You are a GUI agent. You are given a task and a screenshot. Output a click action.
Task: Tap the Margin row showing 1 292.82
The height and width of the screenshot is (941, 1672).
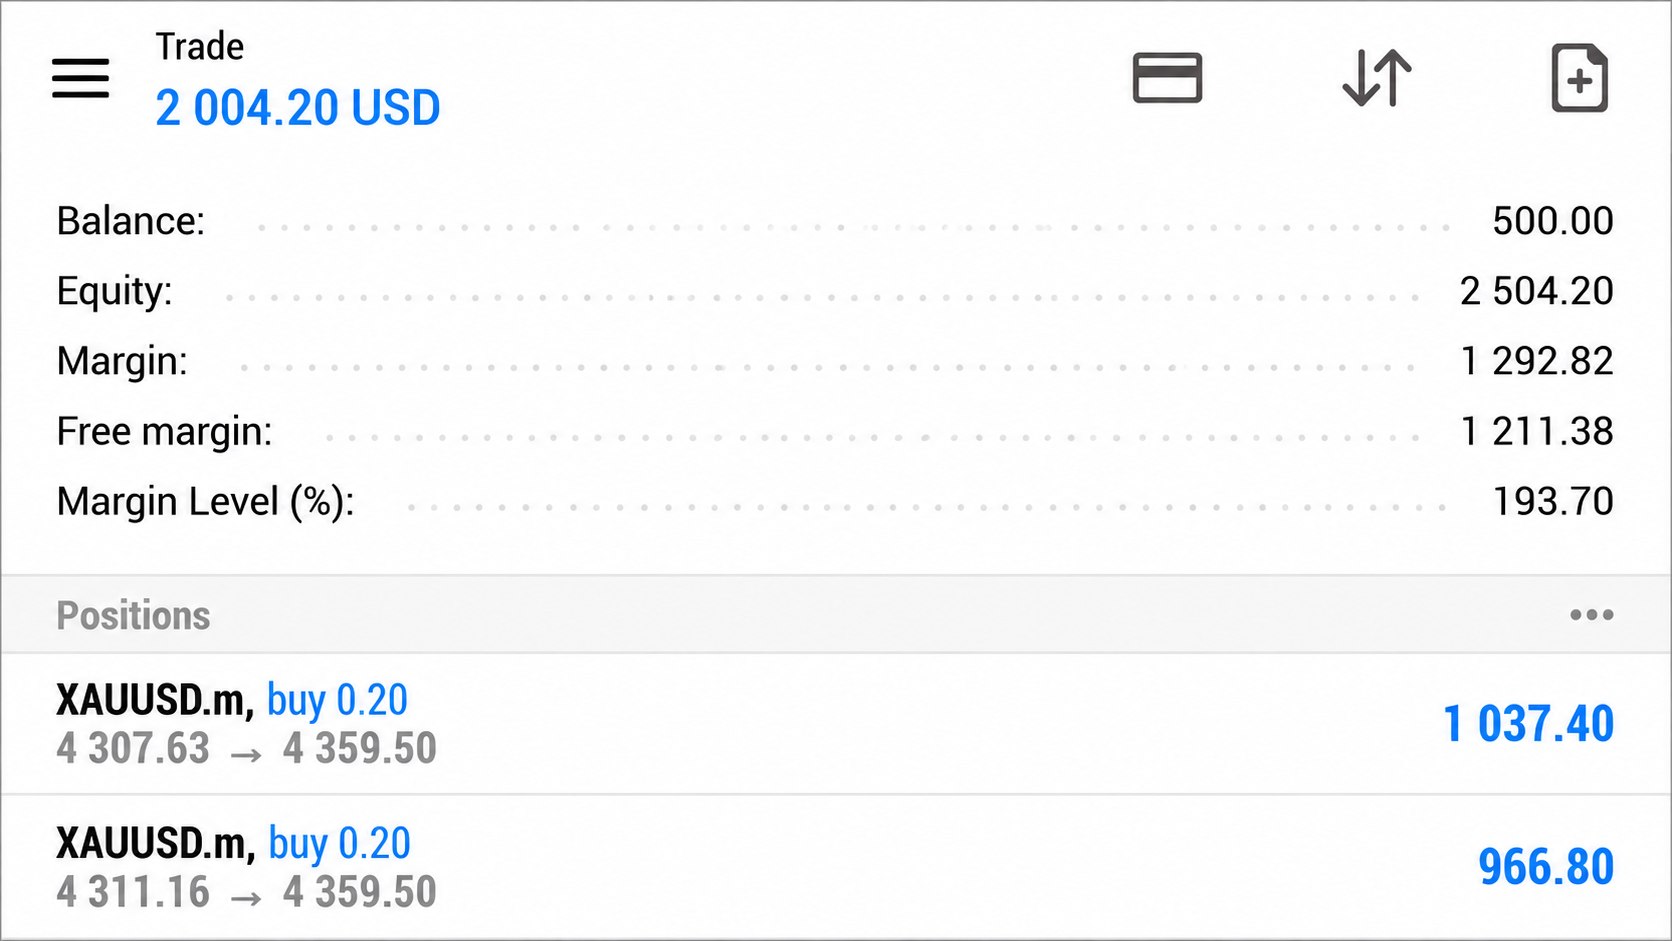(x=835, y=361)
